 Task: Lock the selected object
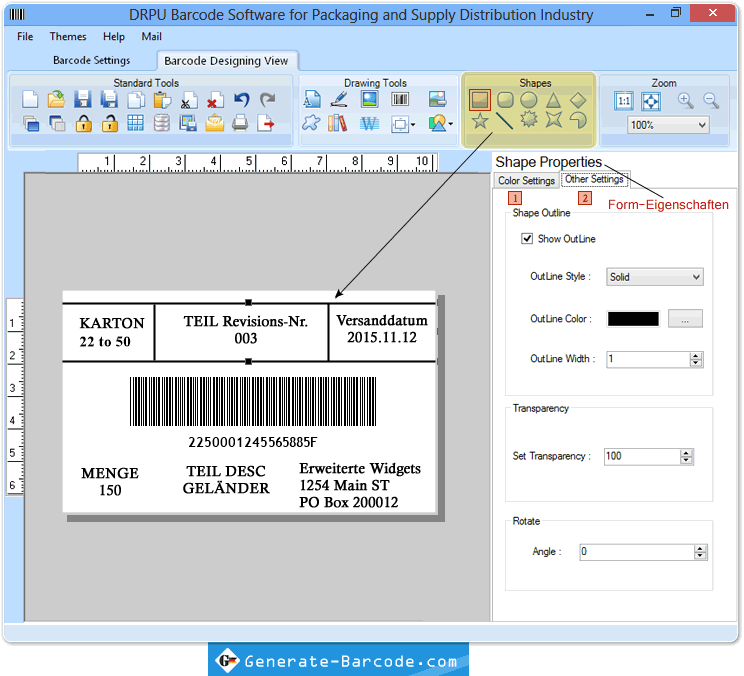point(84,123)
